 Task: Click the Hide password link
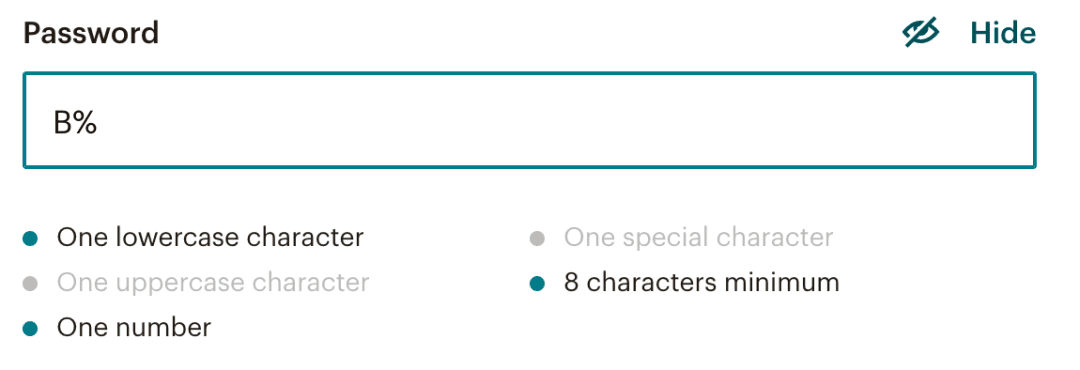1003,33
